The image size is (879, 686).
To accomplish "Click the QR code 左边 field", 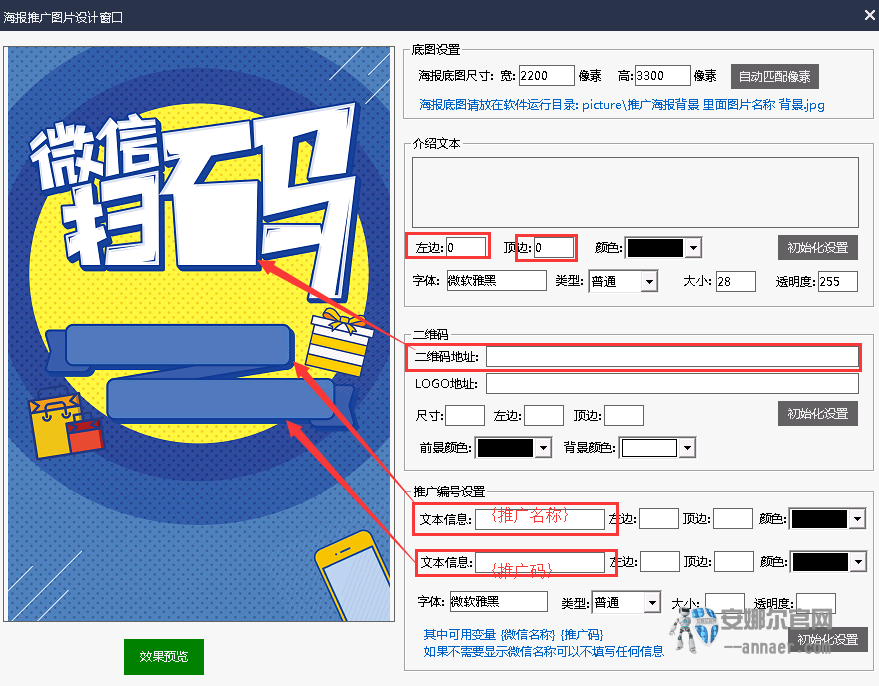I will (x=544, y=416).
